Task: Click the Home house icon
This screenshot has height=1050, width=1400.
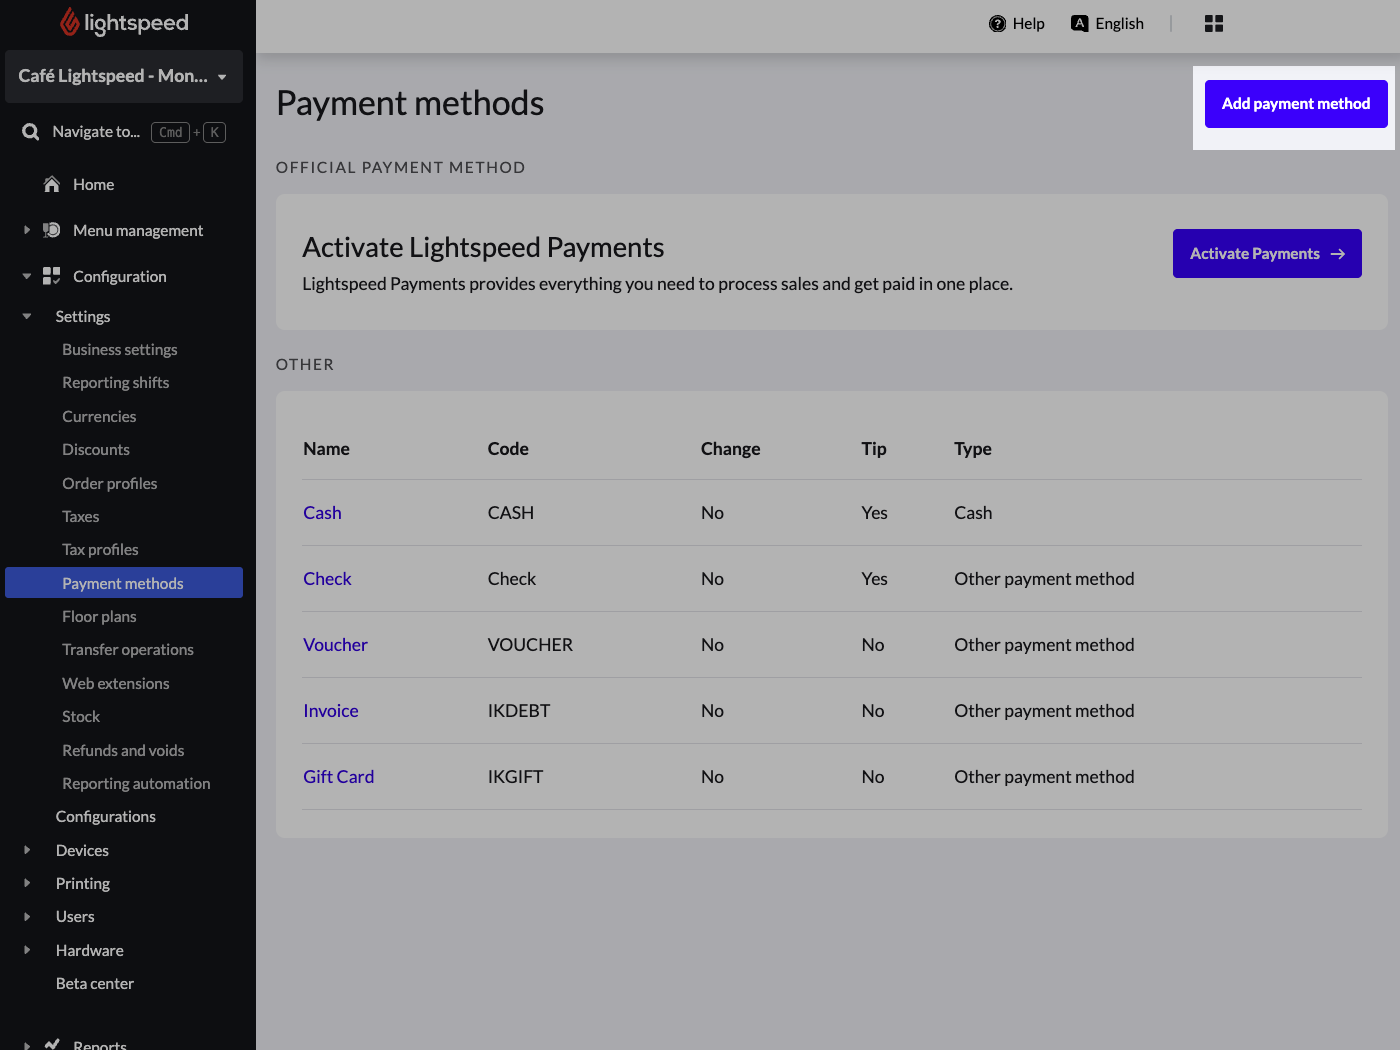Action: point(52,185)
